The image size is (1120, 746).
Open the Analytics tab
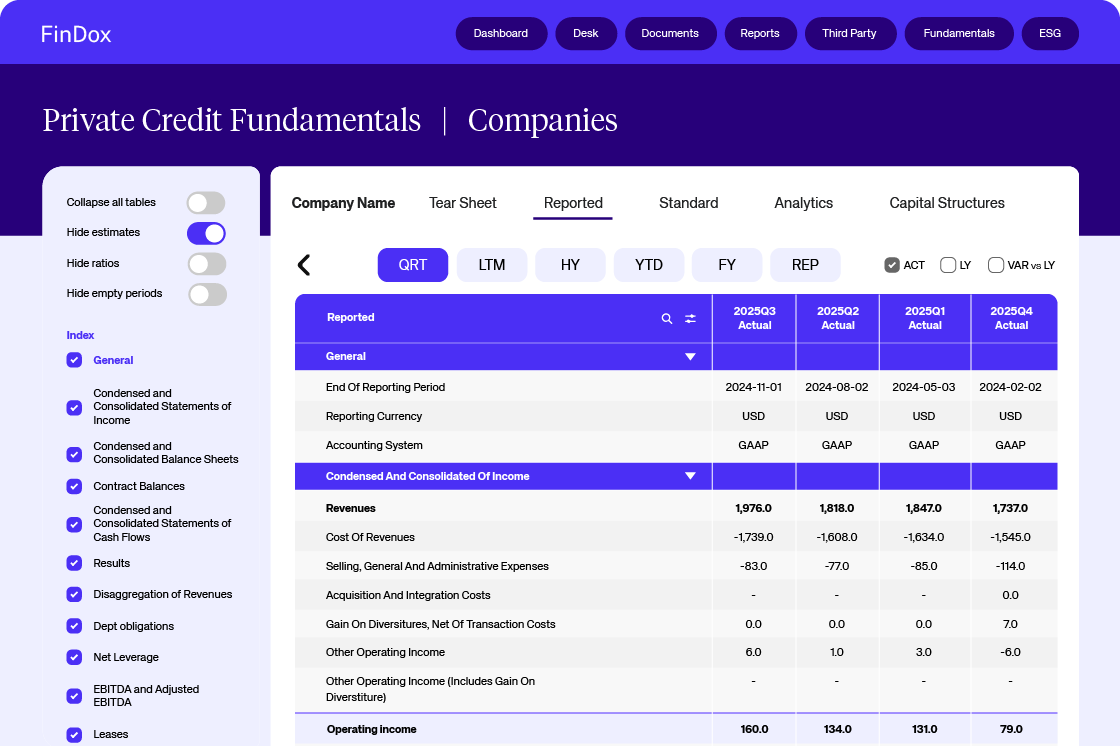pyautogui.click(x=803, y=203)
